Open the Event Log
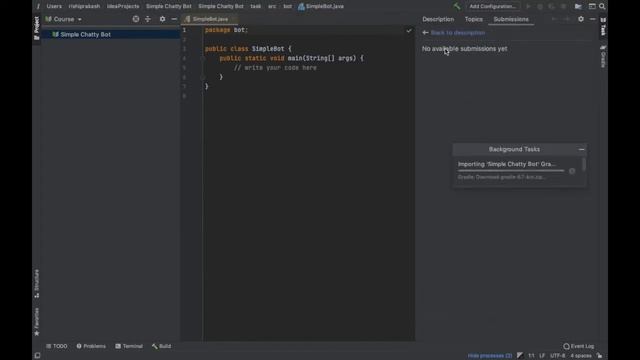640x360 pixels. [x=579, y=346]
